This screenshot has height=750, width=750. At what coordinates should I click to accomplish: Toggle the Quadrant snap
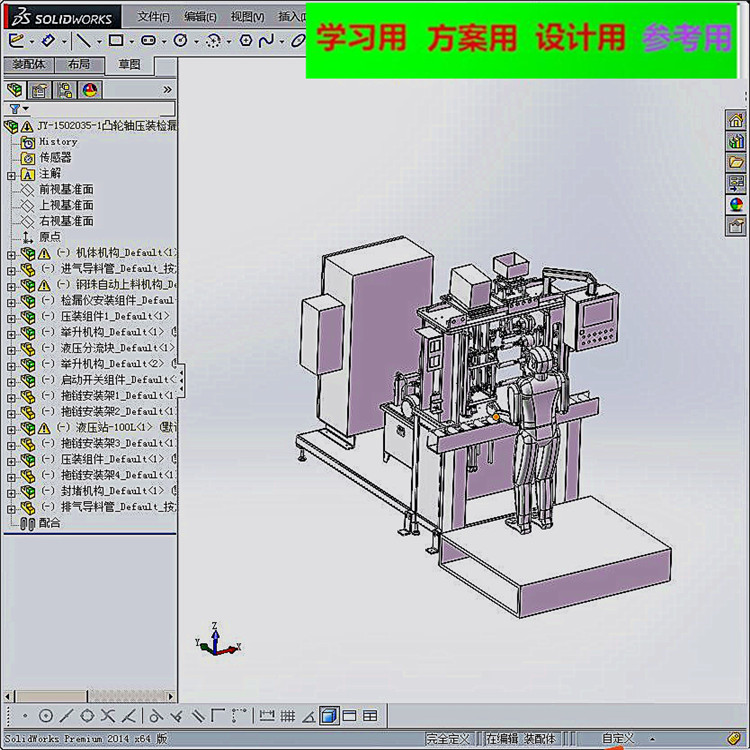87,716
